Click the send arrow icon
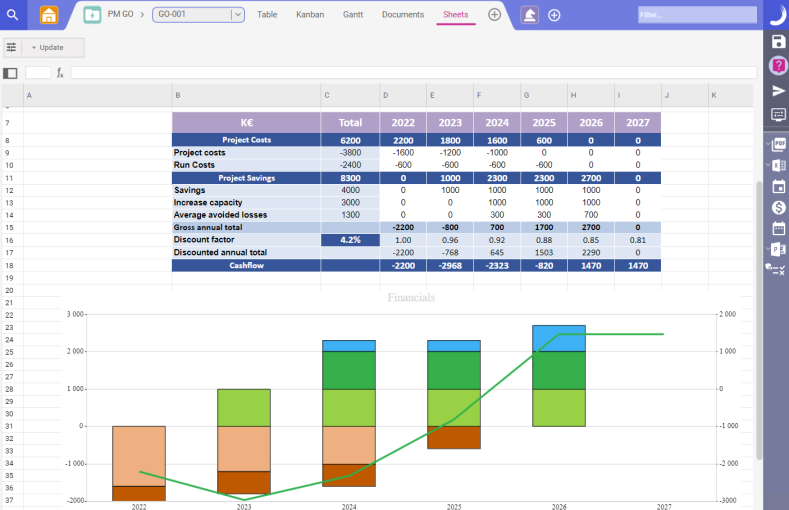The height and width of the screenshot is (510, 789). 778,91
